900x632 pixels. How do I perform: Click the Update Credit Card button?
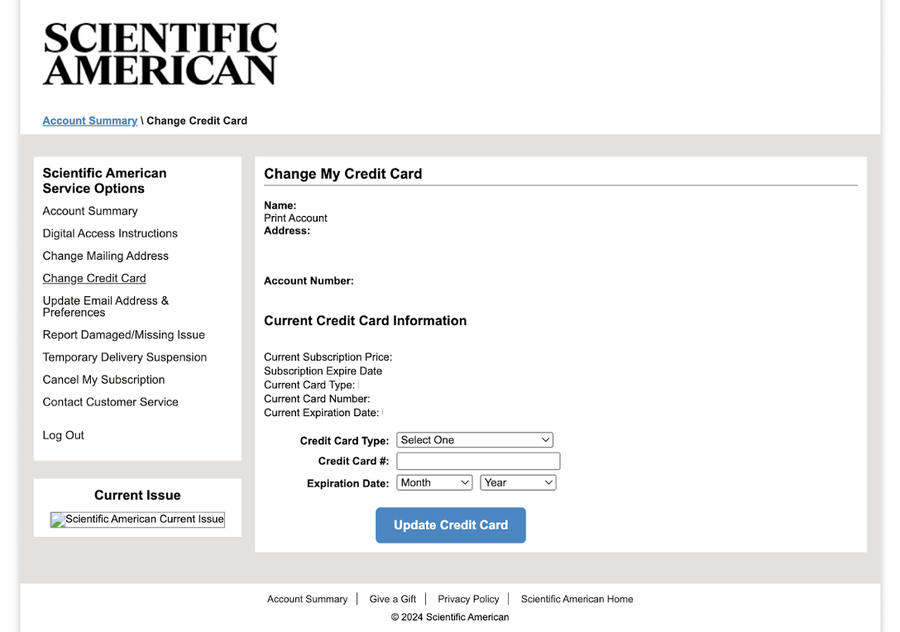tap(450, 524)
